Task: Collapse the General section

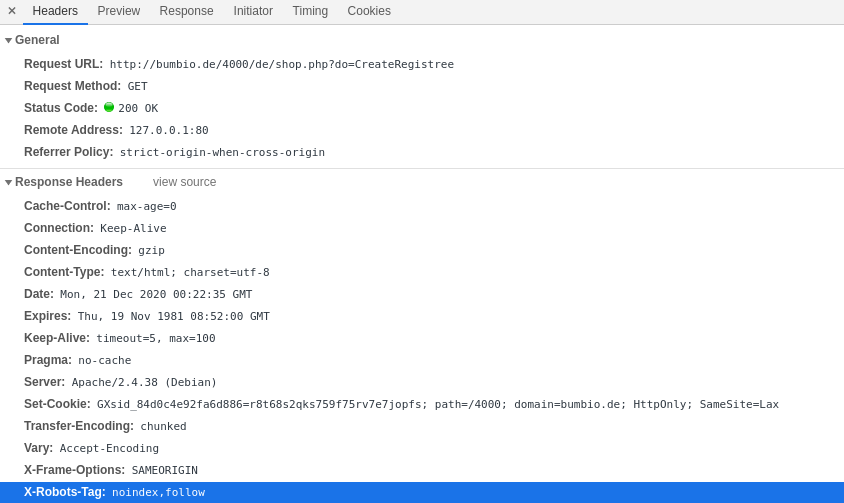Action: pos(9,40)
